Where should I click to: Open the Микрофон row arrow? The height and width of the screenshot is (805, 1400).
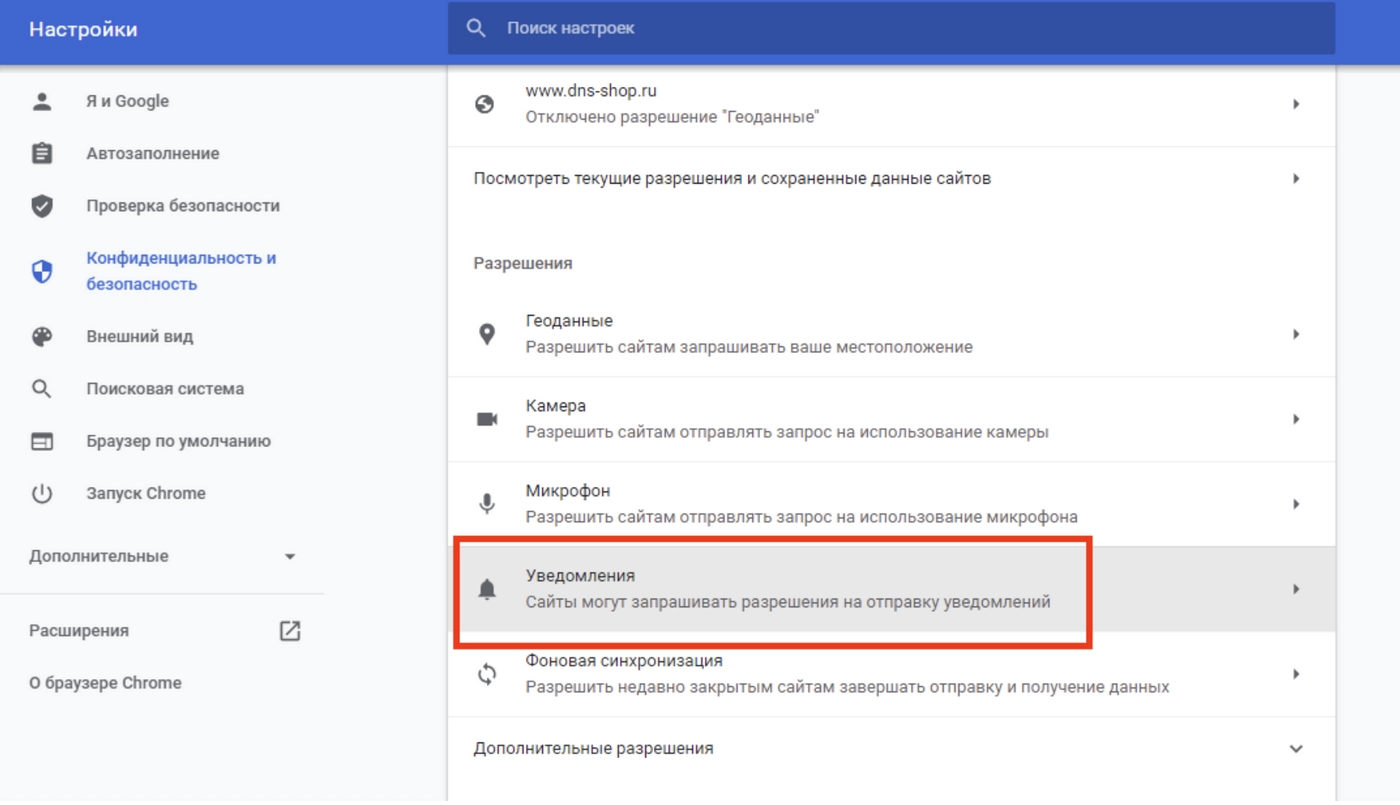pos(1296,504)
